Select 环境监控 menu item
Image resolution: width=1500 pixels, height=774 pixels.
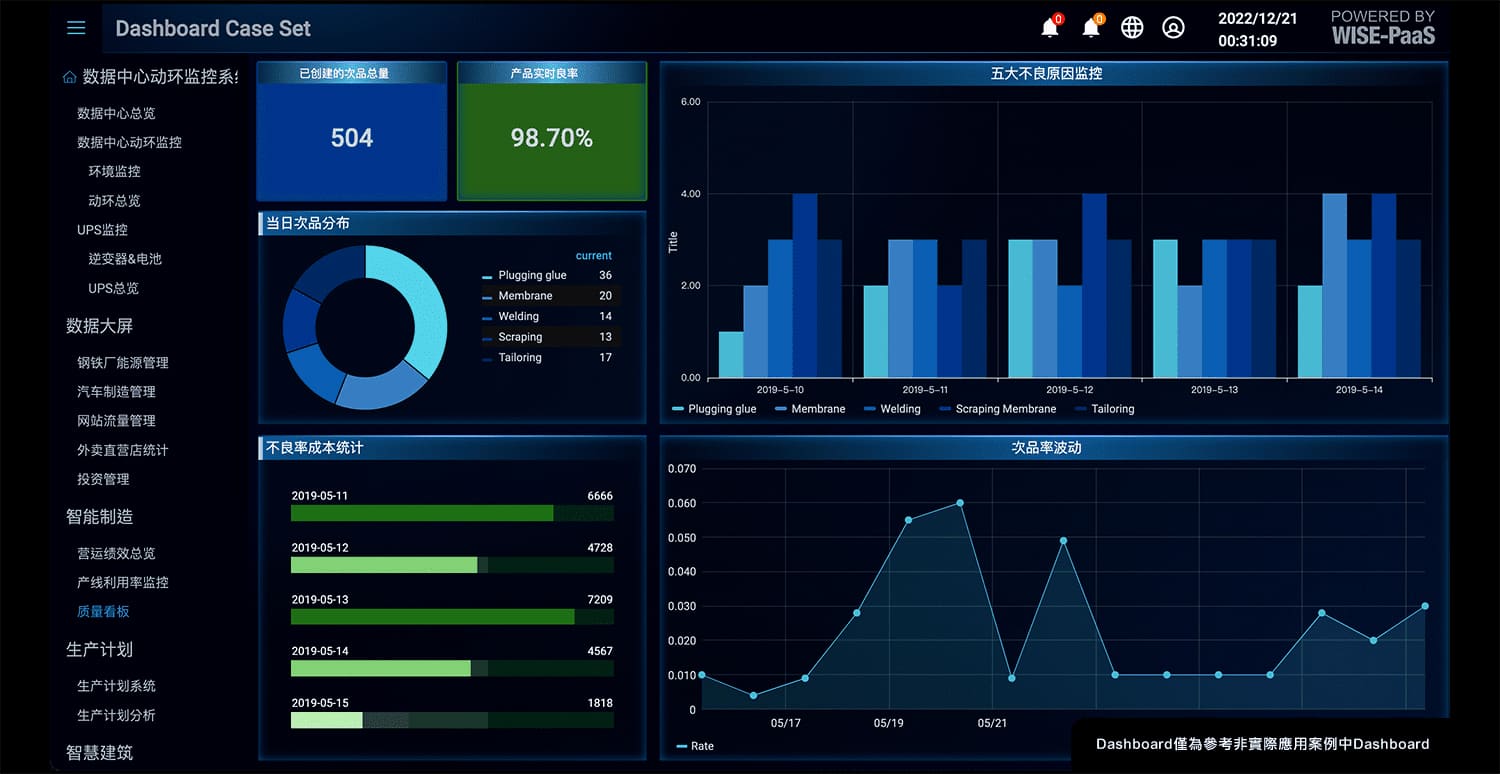[x=114, y=171]
